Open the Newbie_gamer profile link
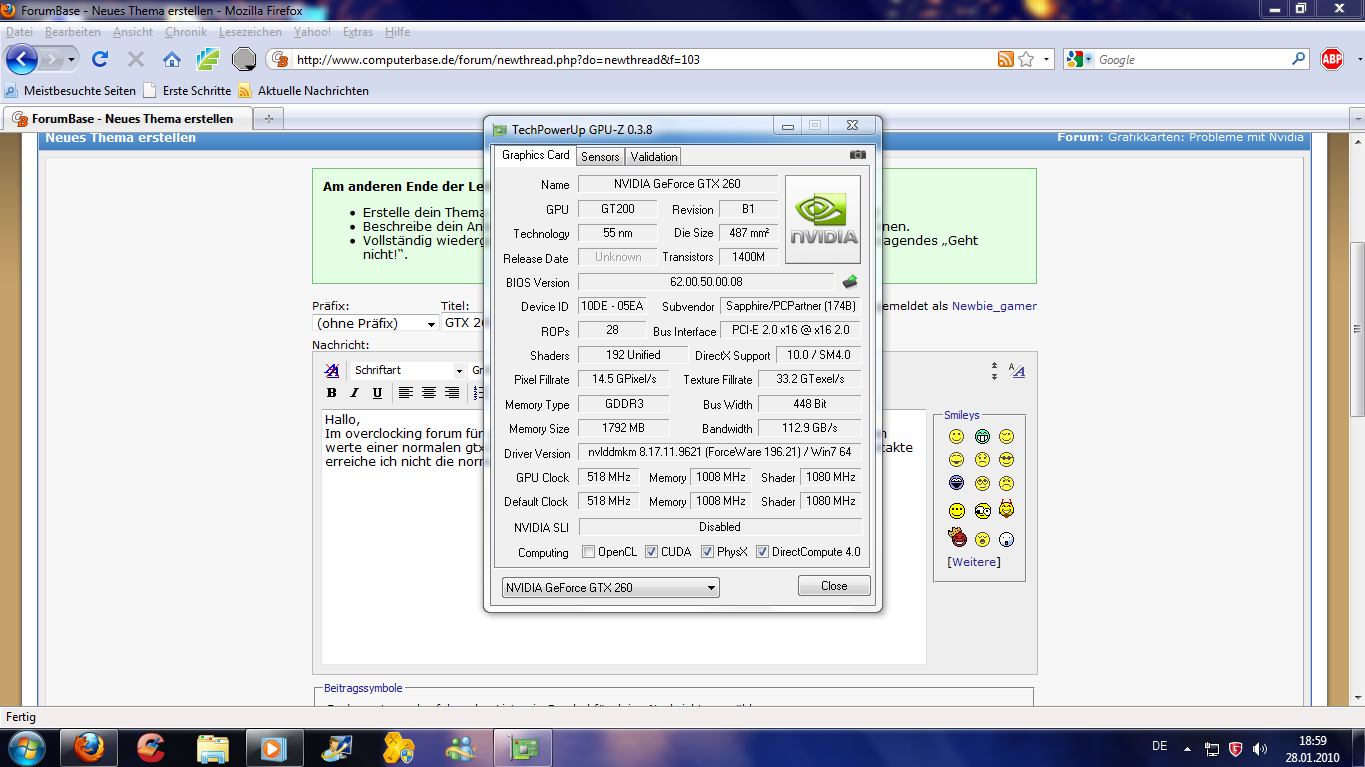 point(994,306)
